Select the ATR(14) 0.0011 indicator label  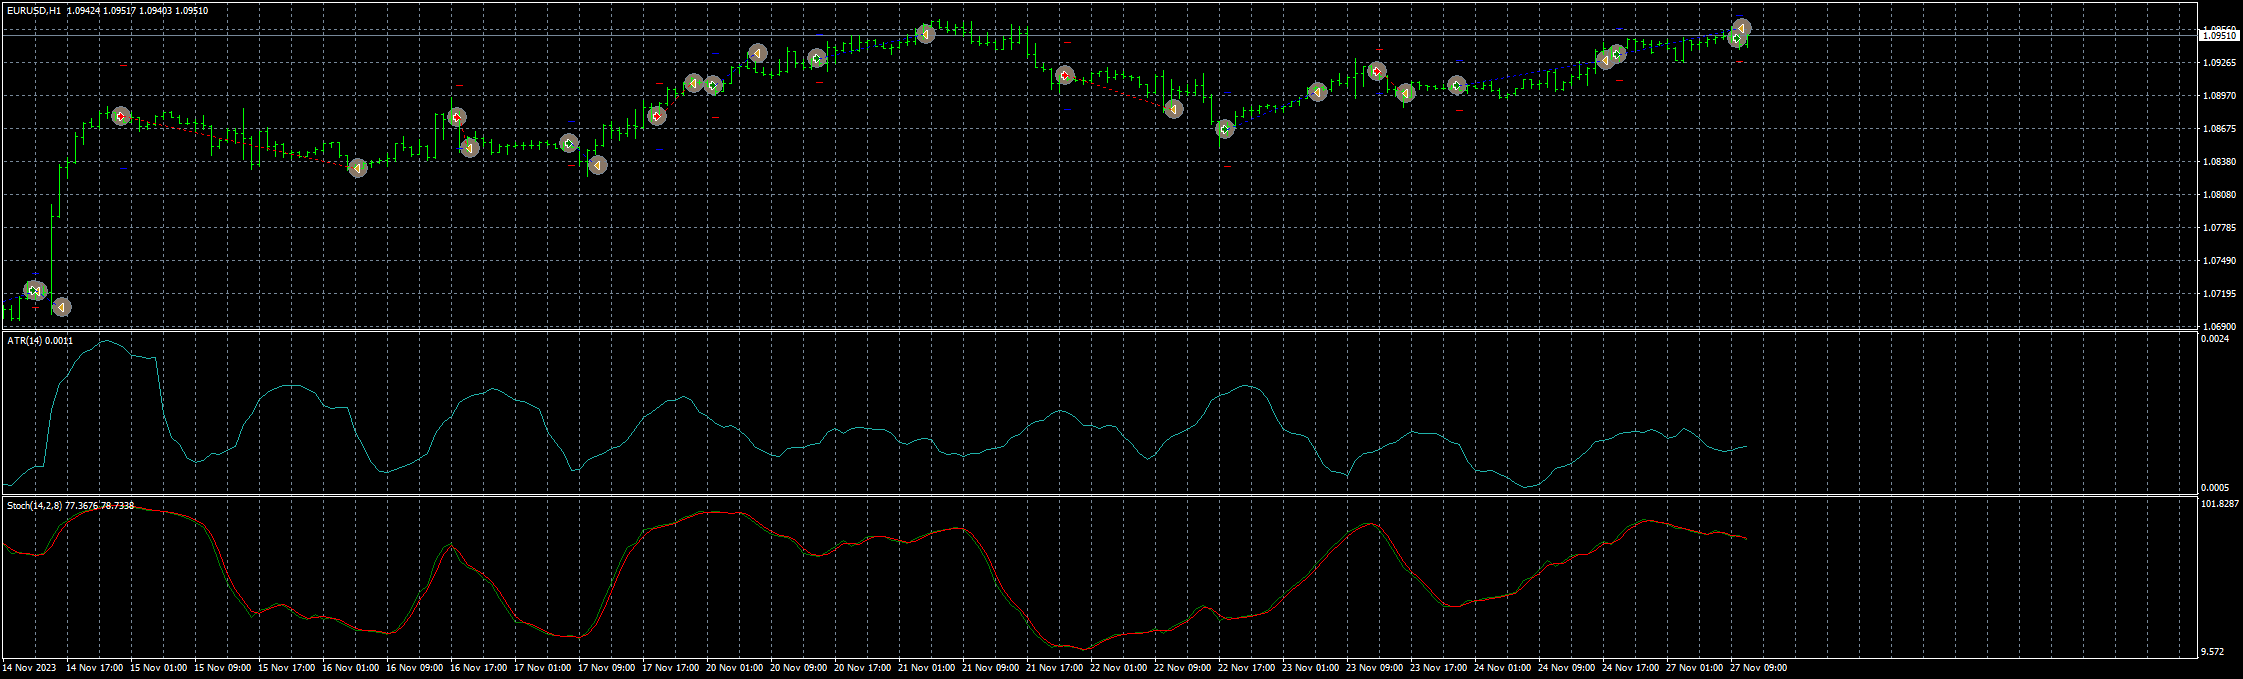coord(40,341)
